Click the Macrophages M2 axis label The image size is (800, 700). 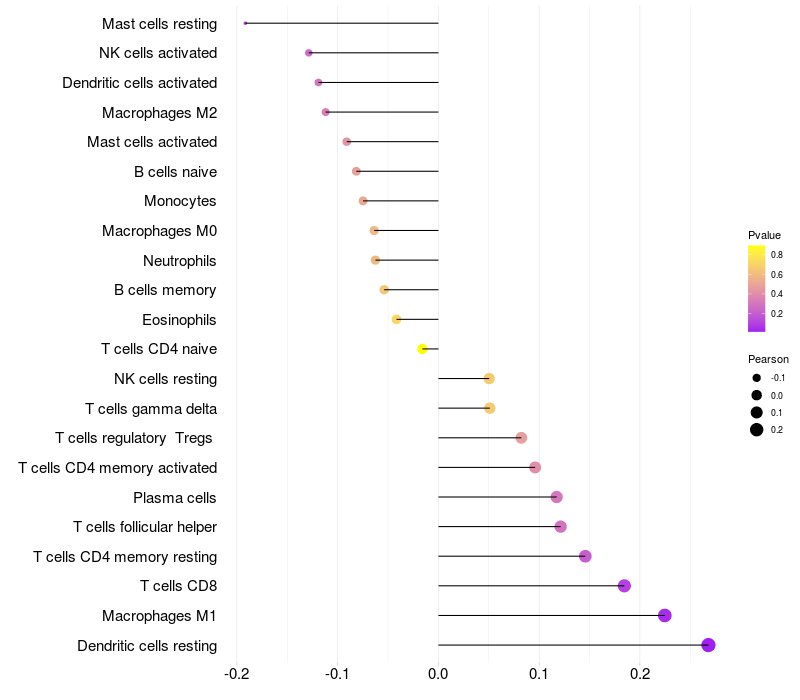(159, 113)
